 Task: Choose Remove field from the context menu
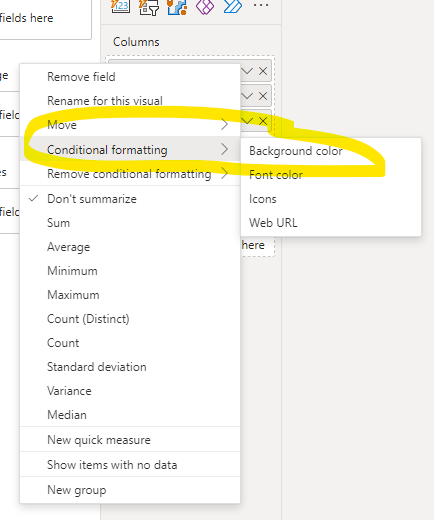[x=130, y=77]
